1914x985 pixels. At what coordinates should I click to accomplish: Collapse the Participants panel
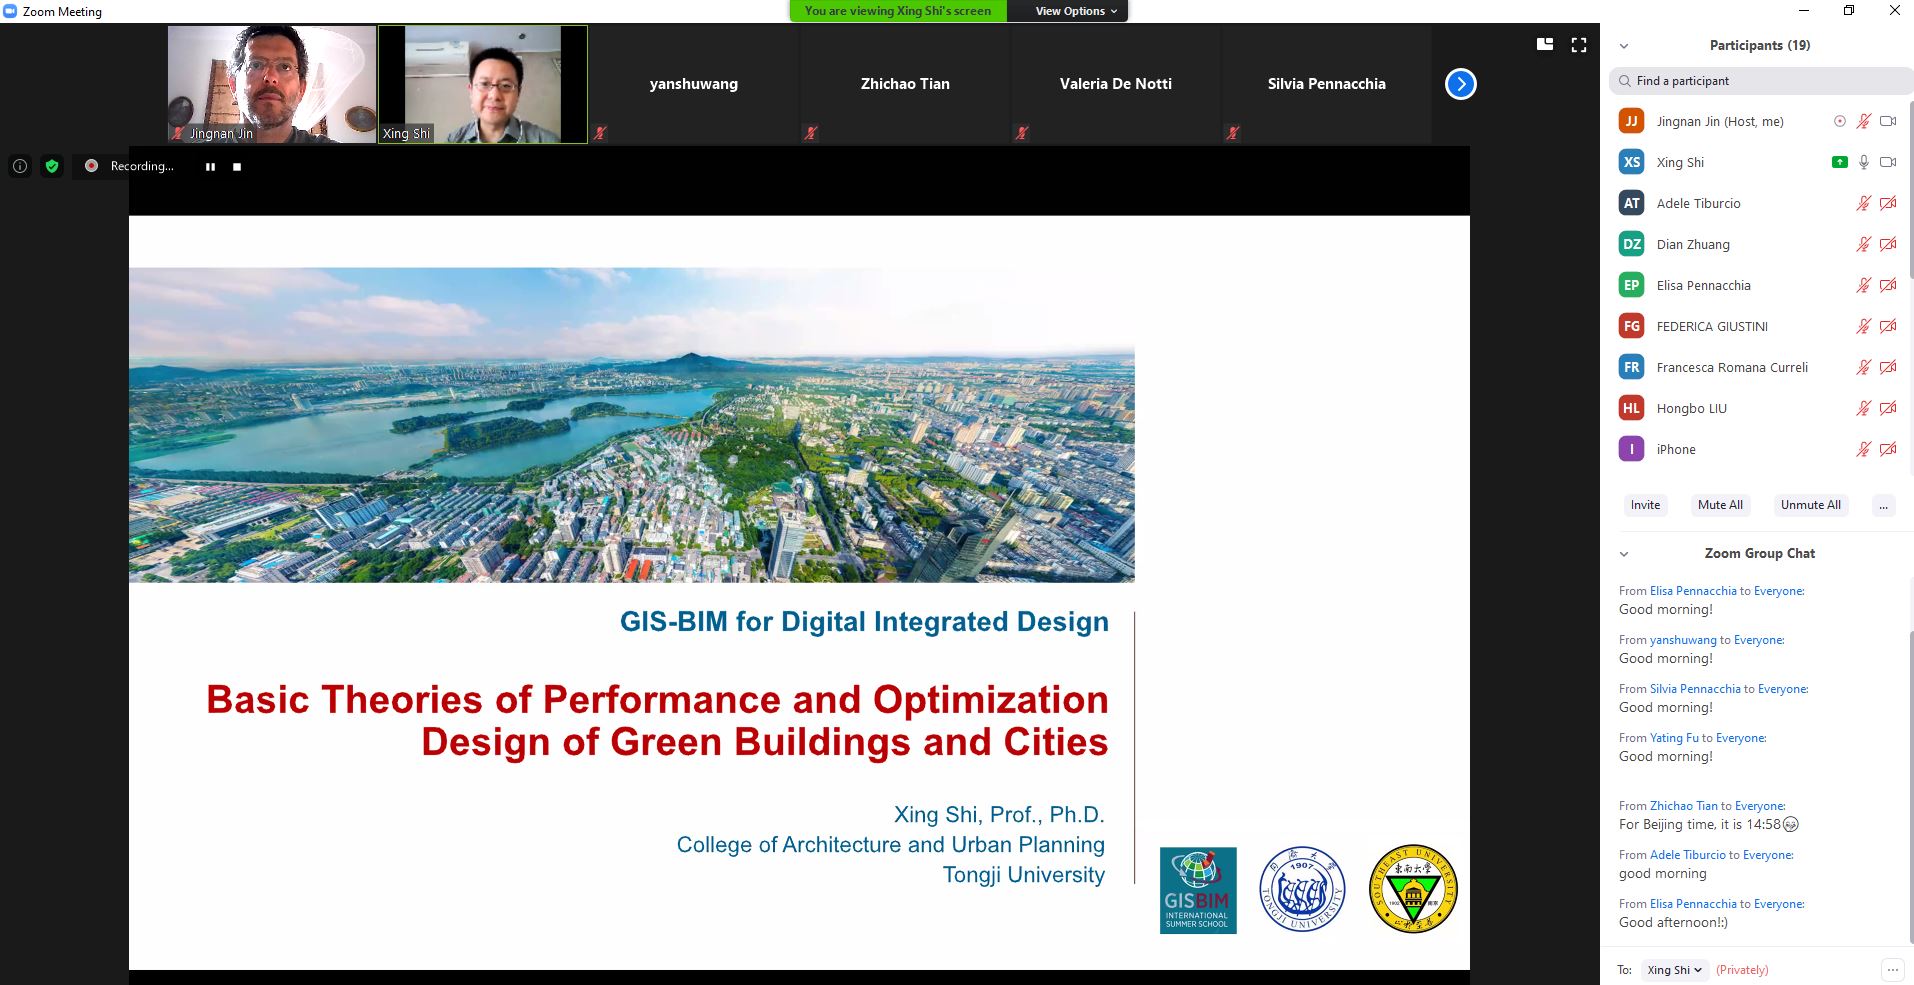[x=1624, y=46]
